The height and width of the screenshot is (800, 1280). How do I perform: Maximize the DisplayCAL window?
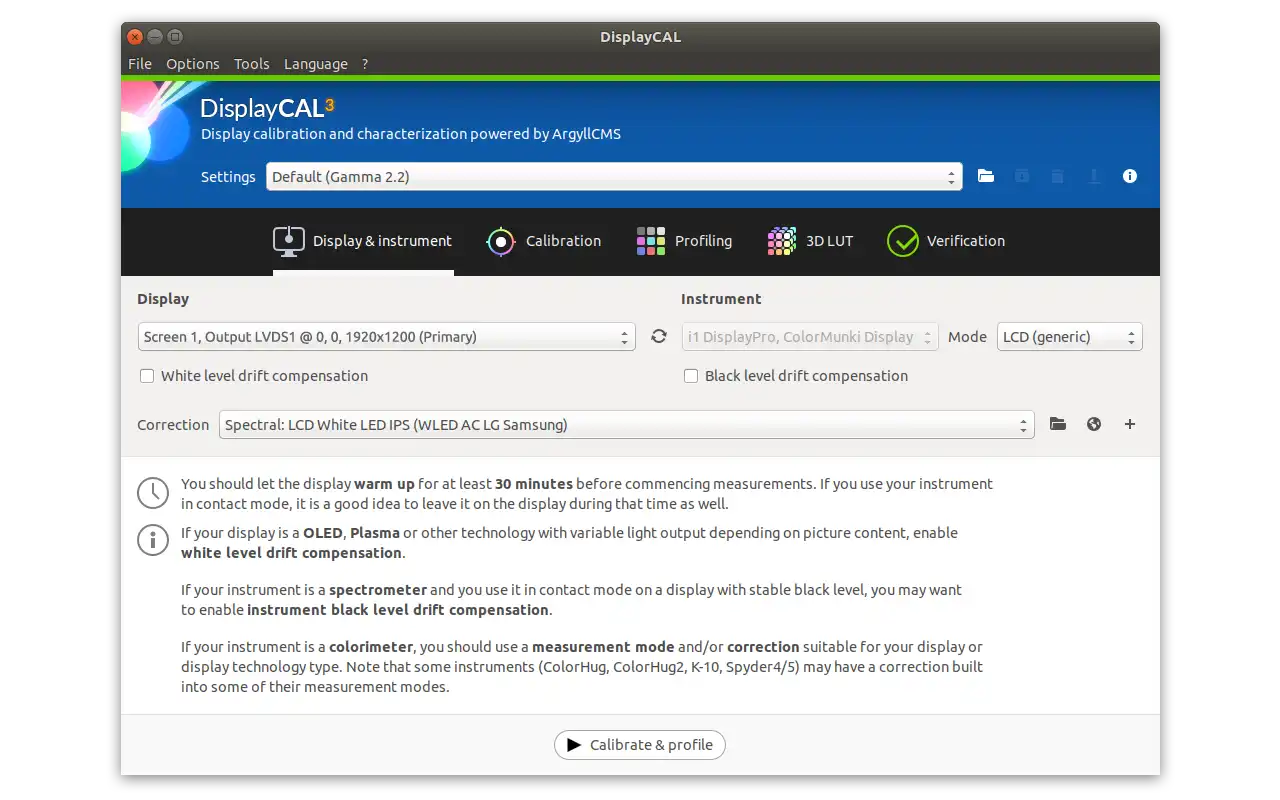pyautogui.click(x=175, y=37)
